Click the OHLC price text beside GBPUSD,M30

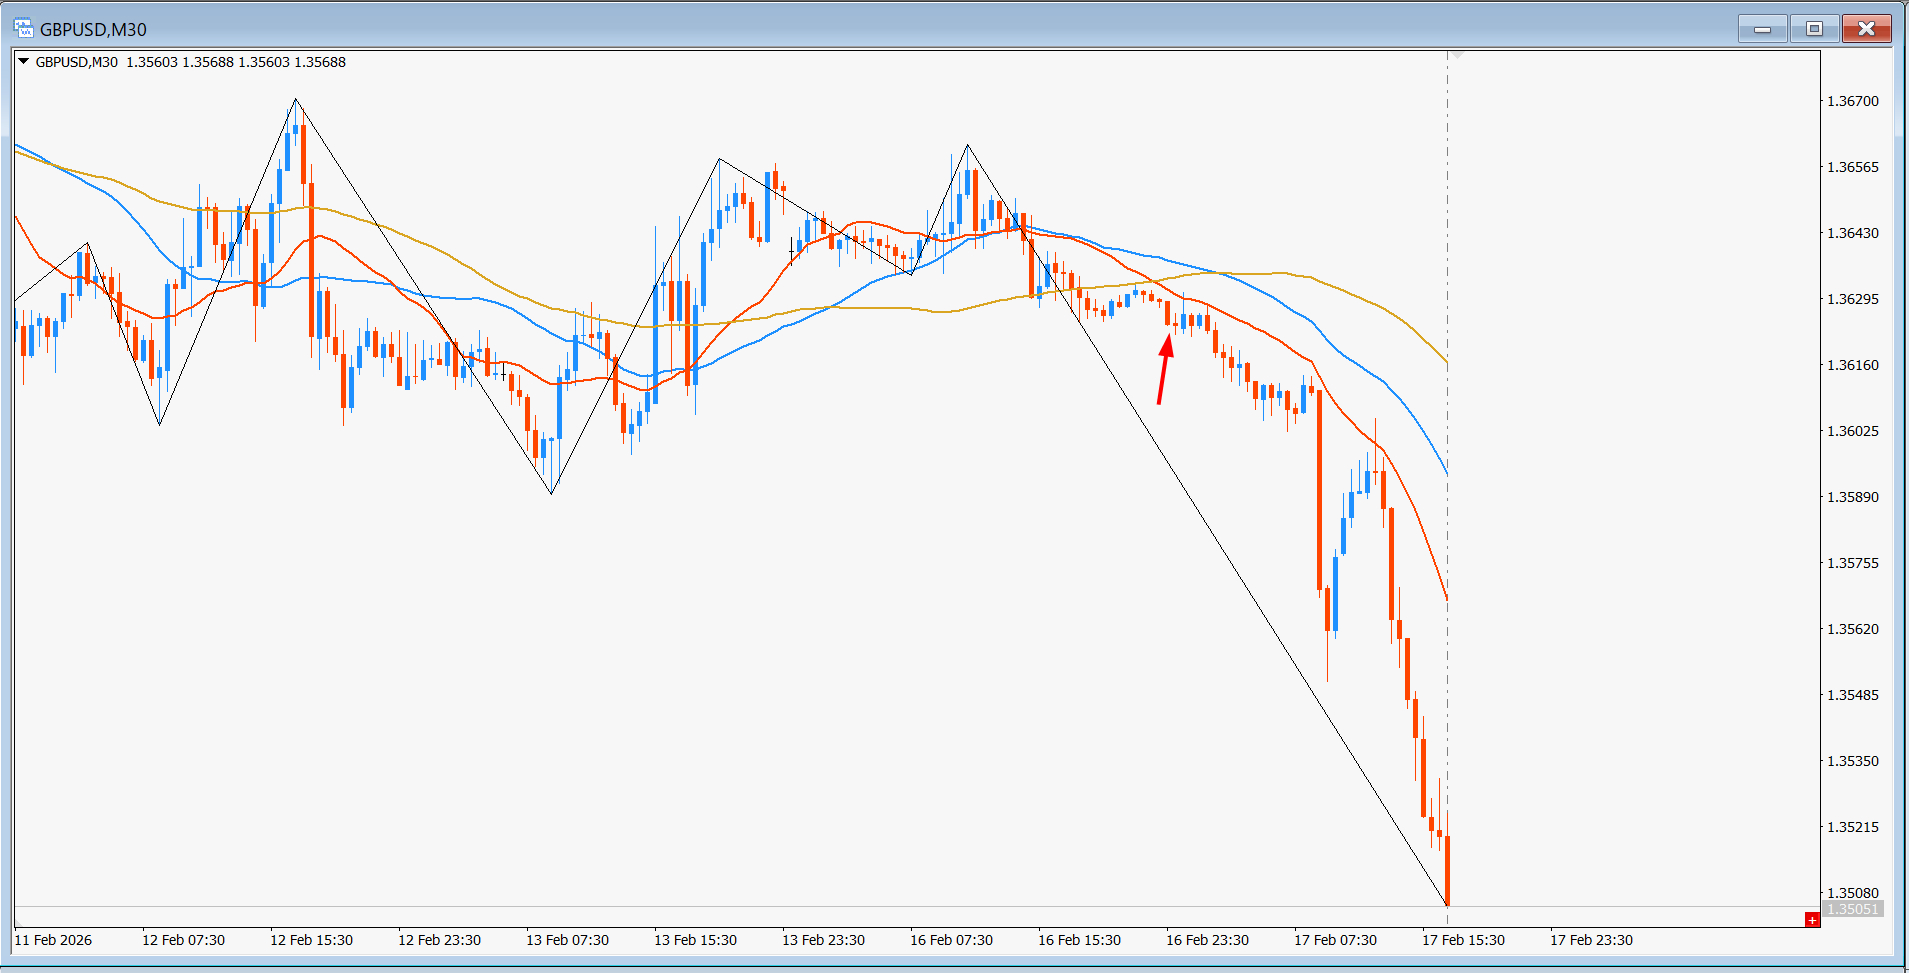236,62
